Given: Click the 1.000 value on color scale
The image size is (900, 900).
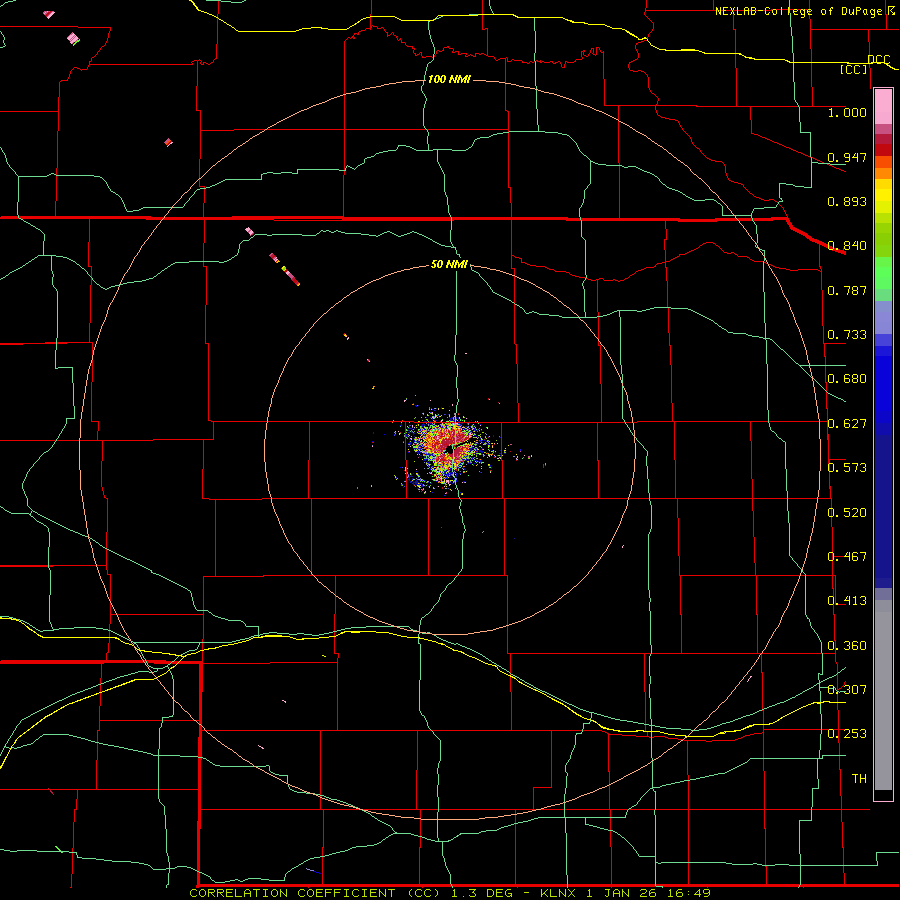Looking at the screenshot, I should (847, 112).
